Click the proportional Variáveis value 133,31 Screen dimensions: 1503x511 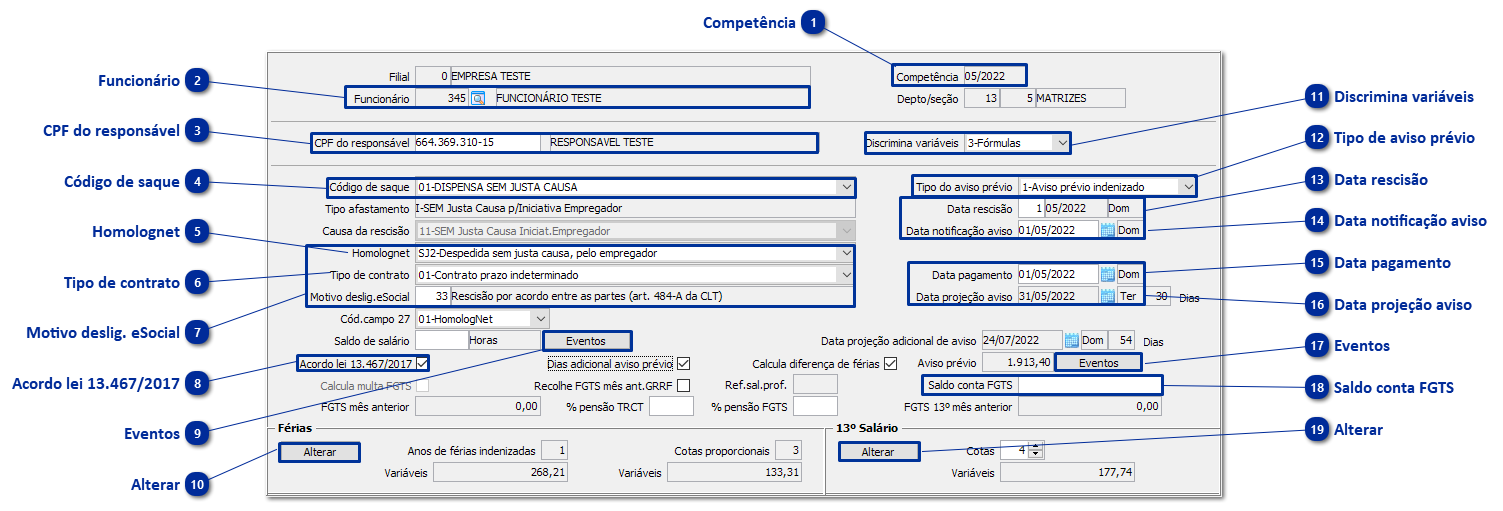pyautogui.click(x=735, y=473)
